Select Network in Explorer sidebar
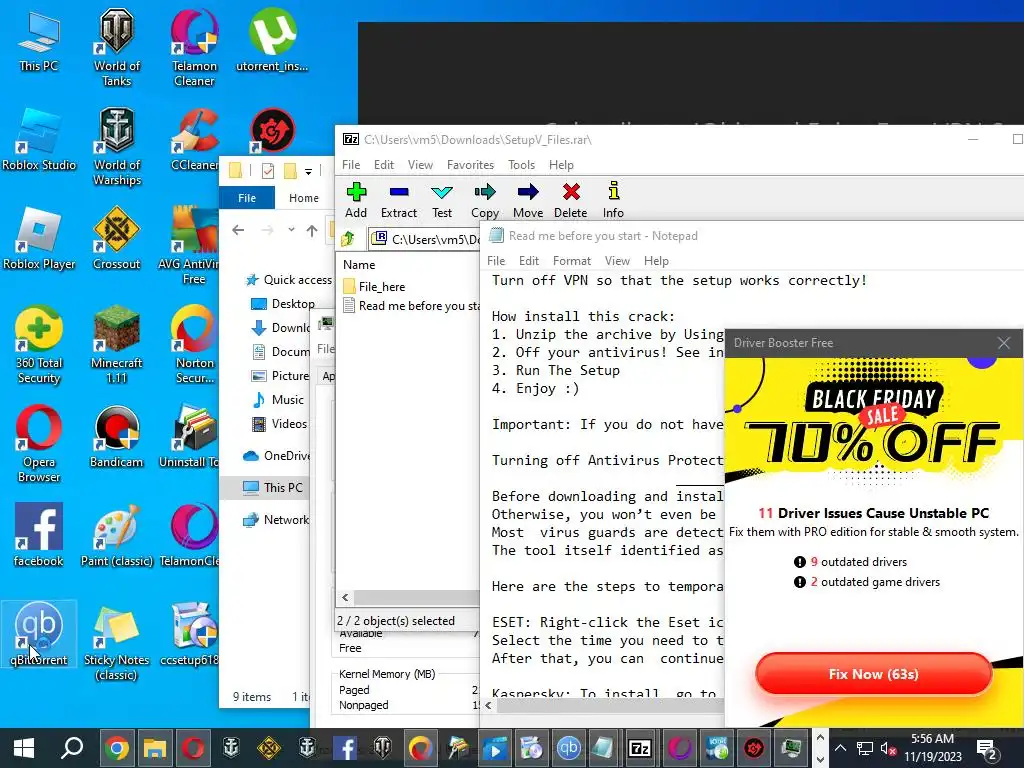Screen dimensions: 1024x768 click(x=276, y=520)
